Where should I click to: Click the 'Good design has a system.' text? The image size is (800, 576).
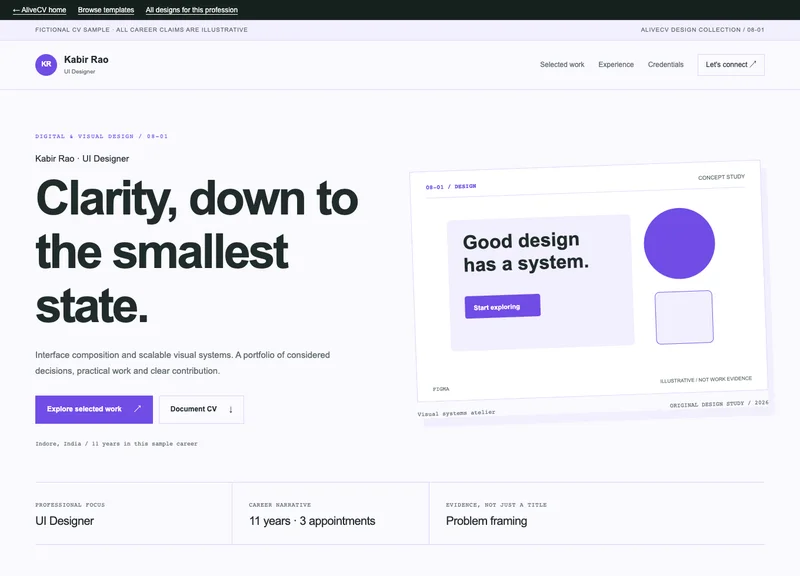click(x=526, y=252)
